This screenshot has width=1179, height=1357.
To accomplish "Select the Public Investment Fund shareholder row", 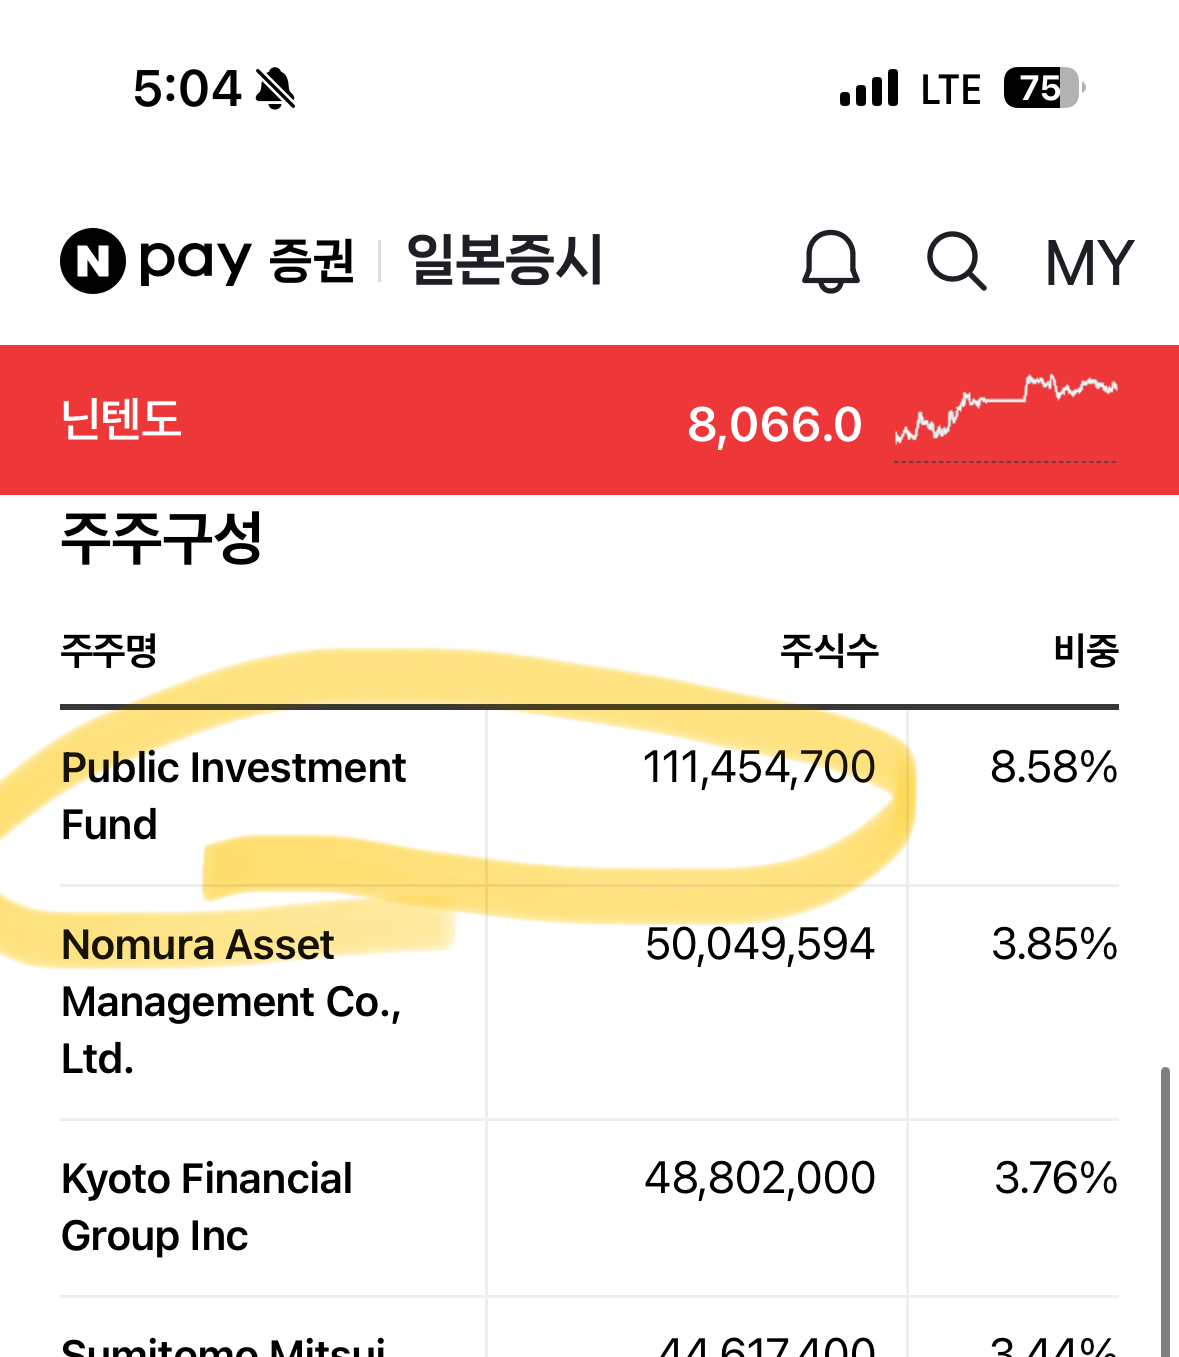I will tap(400, 796).
